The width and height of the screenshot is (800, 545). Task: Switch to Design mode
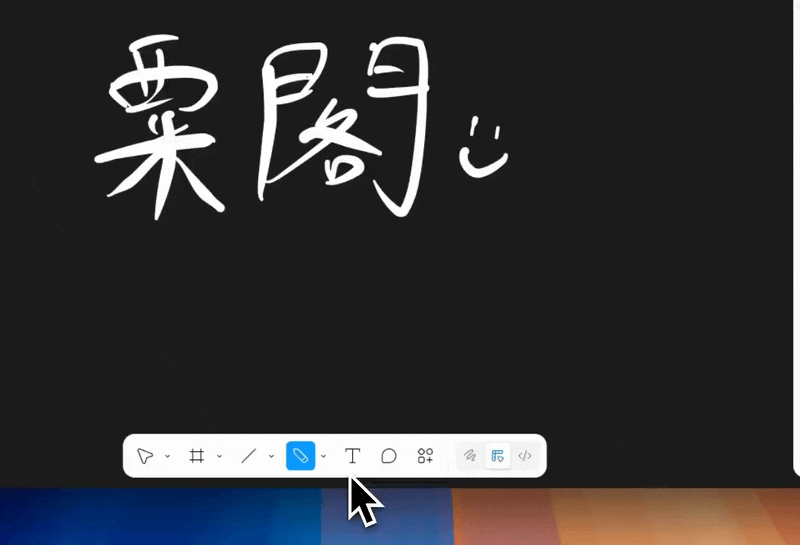coord(498,456)
